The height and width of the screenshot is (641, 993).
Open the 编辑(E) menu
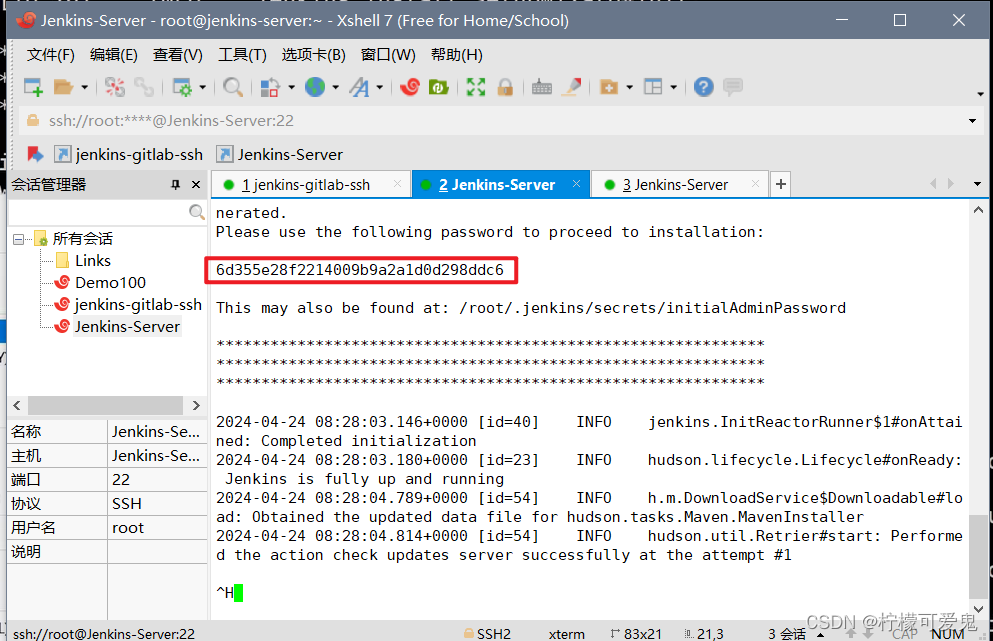(113, 55)
